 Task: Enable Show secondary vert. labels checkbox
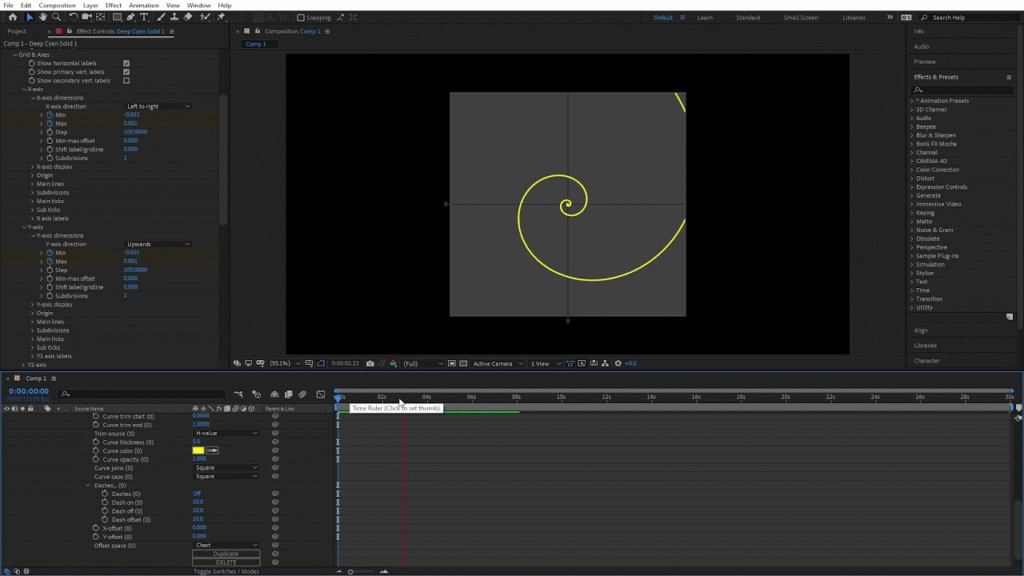click(x=126, y=80)
